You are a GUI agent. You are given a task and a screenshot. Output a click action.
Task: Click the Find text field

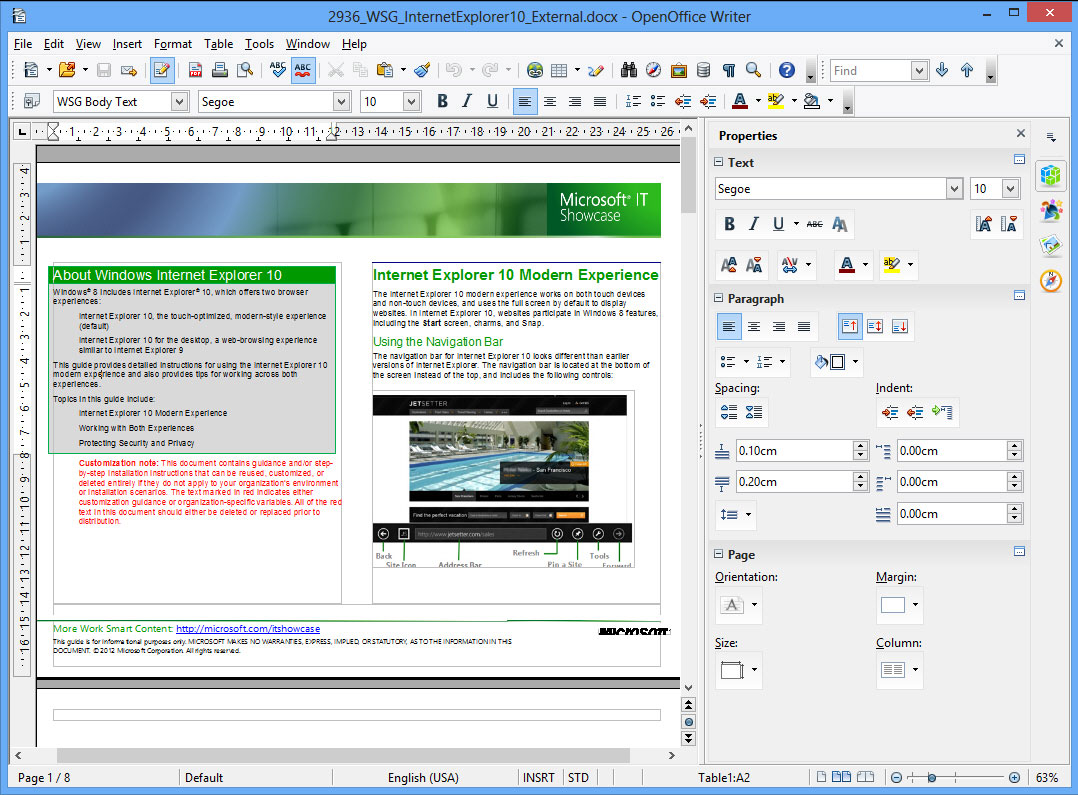(871, 70)
